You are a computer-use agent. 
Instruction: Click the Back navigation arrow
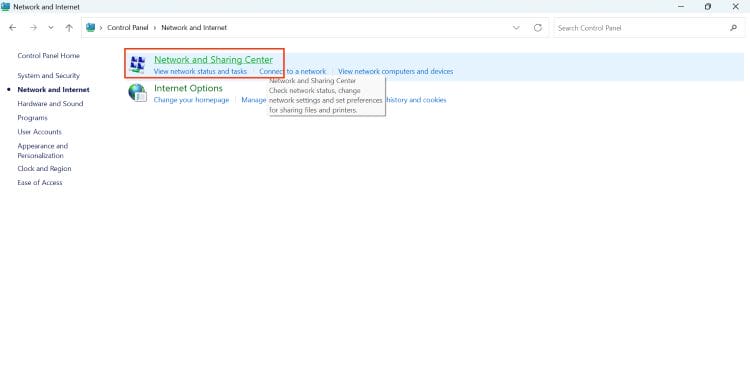[12, 28]
